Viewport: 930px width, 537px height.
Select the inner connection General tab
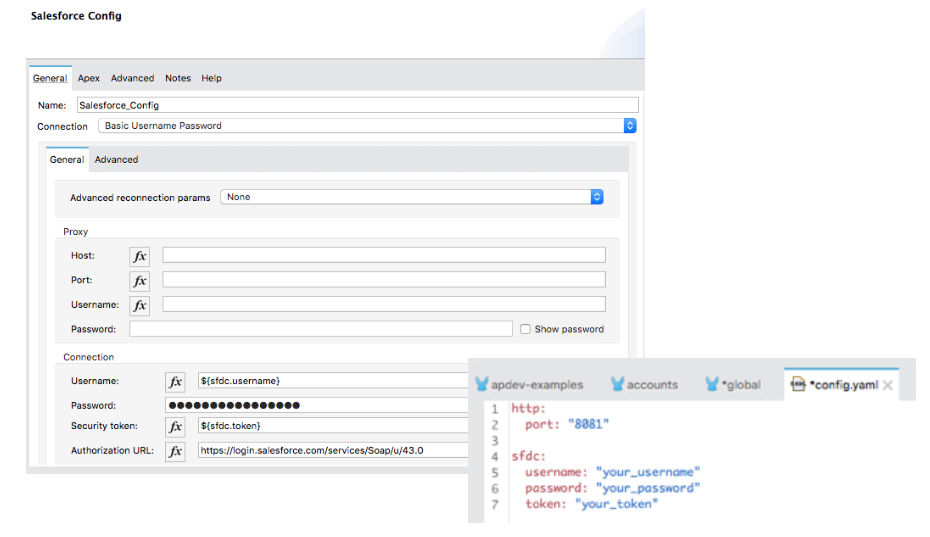click(x=67, y=160)
